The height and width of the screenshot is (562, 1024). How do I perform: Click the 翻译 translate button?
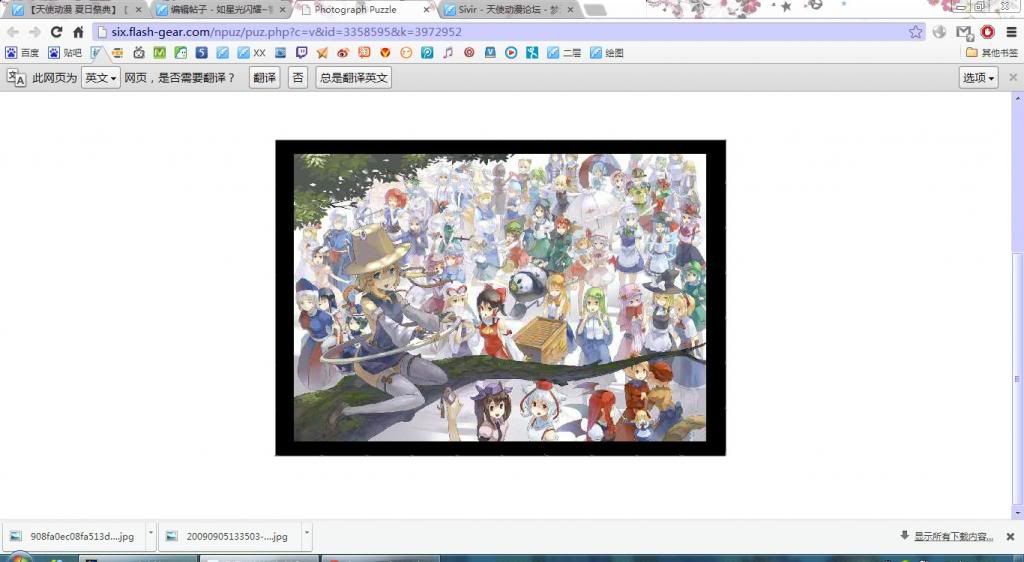(264, 78)
